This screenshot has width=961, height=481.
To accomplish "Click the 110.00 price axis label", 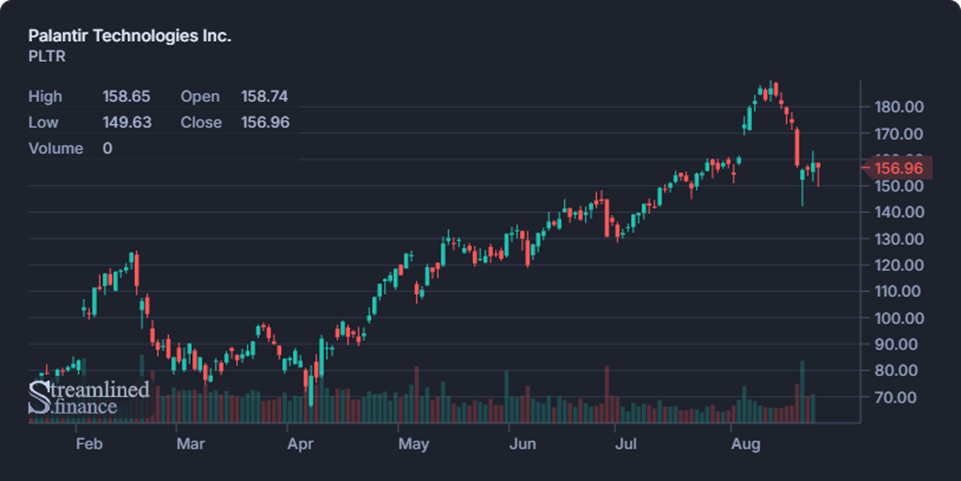I will 899,291.
